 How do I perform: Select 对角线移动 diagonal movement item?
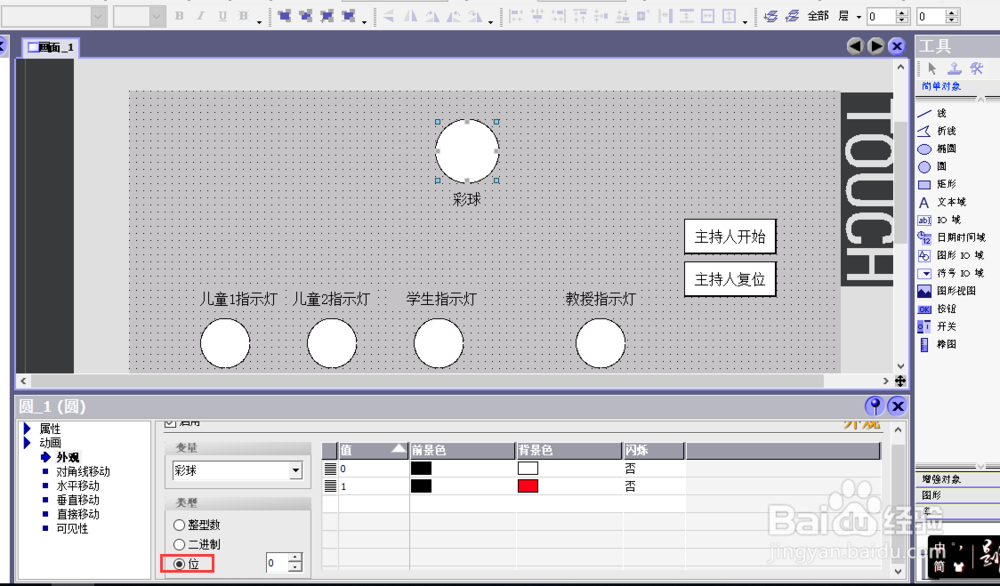(x=83, y=472)
